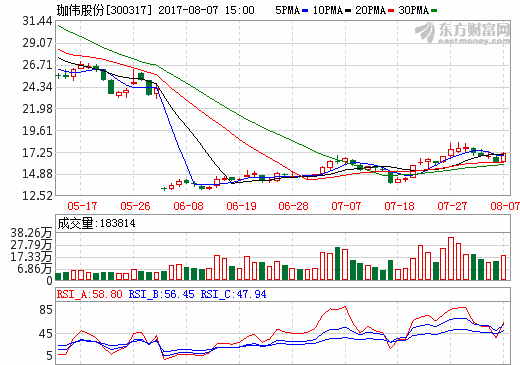Click the 07-27 date label
Screen dimensions: 520x365
(x=452, y=206)
